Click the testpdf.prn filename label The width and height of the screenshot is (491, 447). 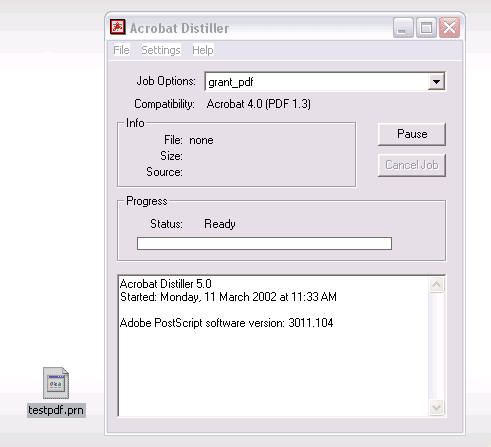(x=56, y=410)
